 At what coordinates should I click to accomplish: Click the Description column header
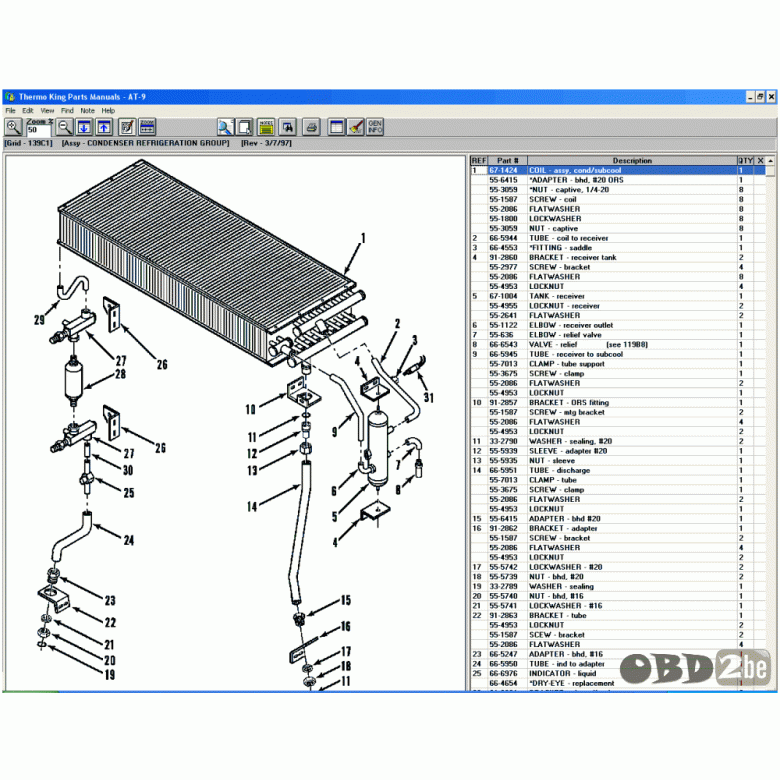pyautogui.click(x=632, y=161)
